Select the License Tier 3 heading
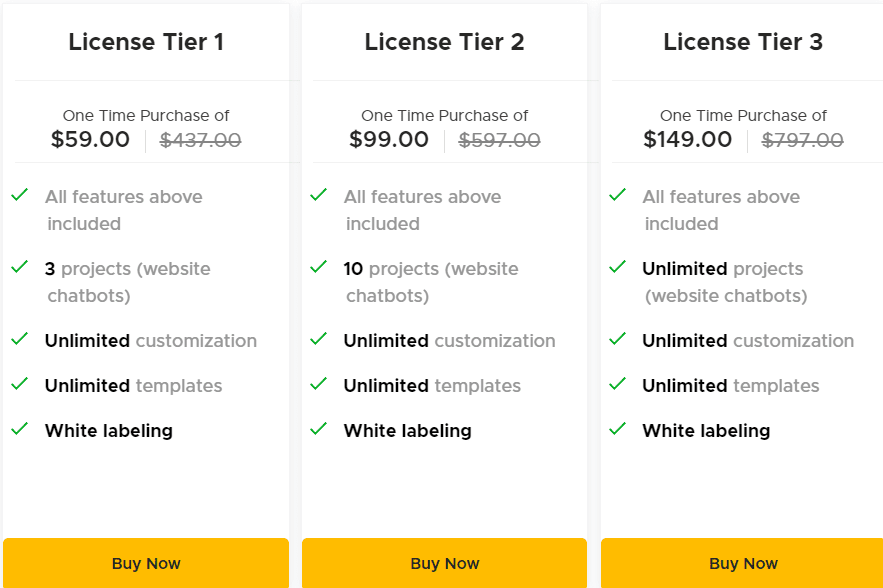The height and width of the screenshot is (588, 883). (x=743, y=42)
